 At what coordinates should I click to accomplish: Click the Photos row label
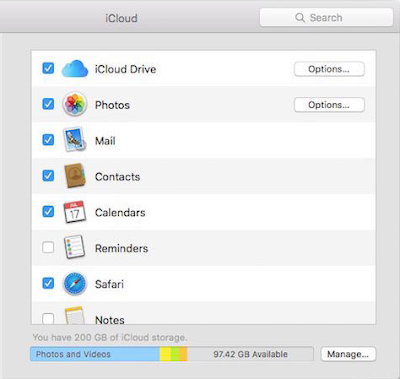pos(112,105)
